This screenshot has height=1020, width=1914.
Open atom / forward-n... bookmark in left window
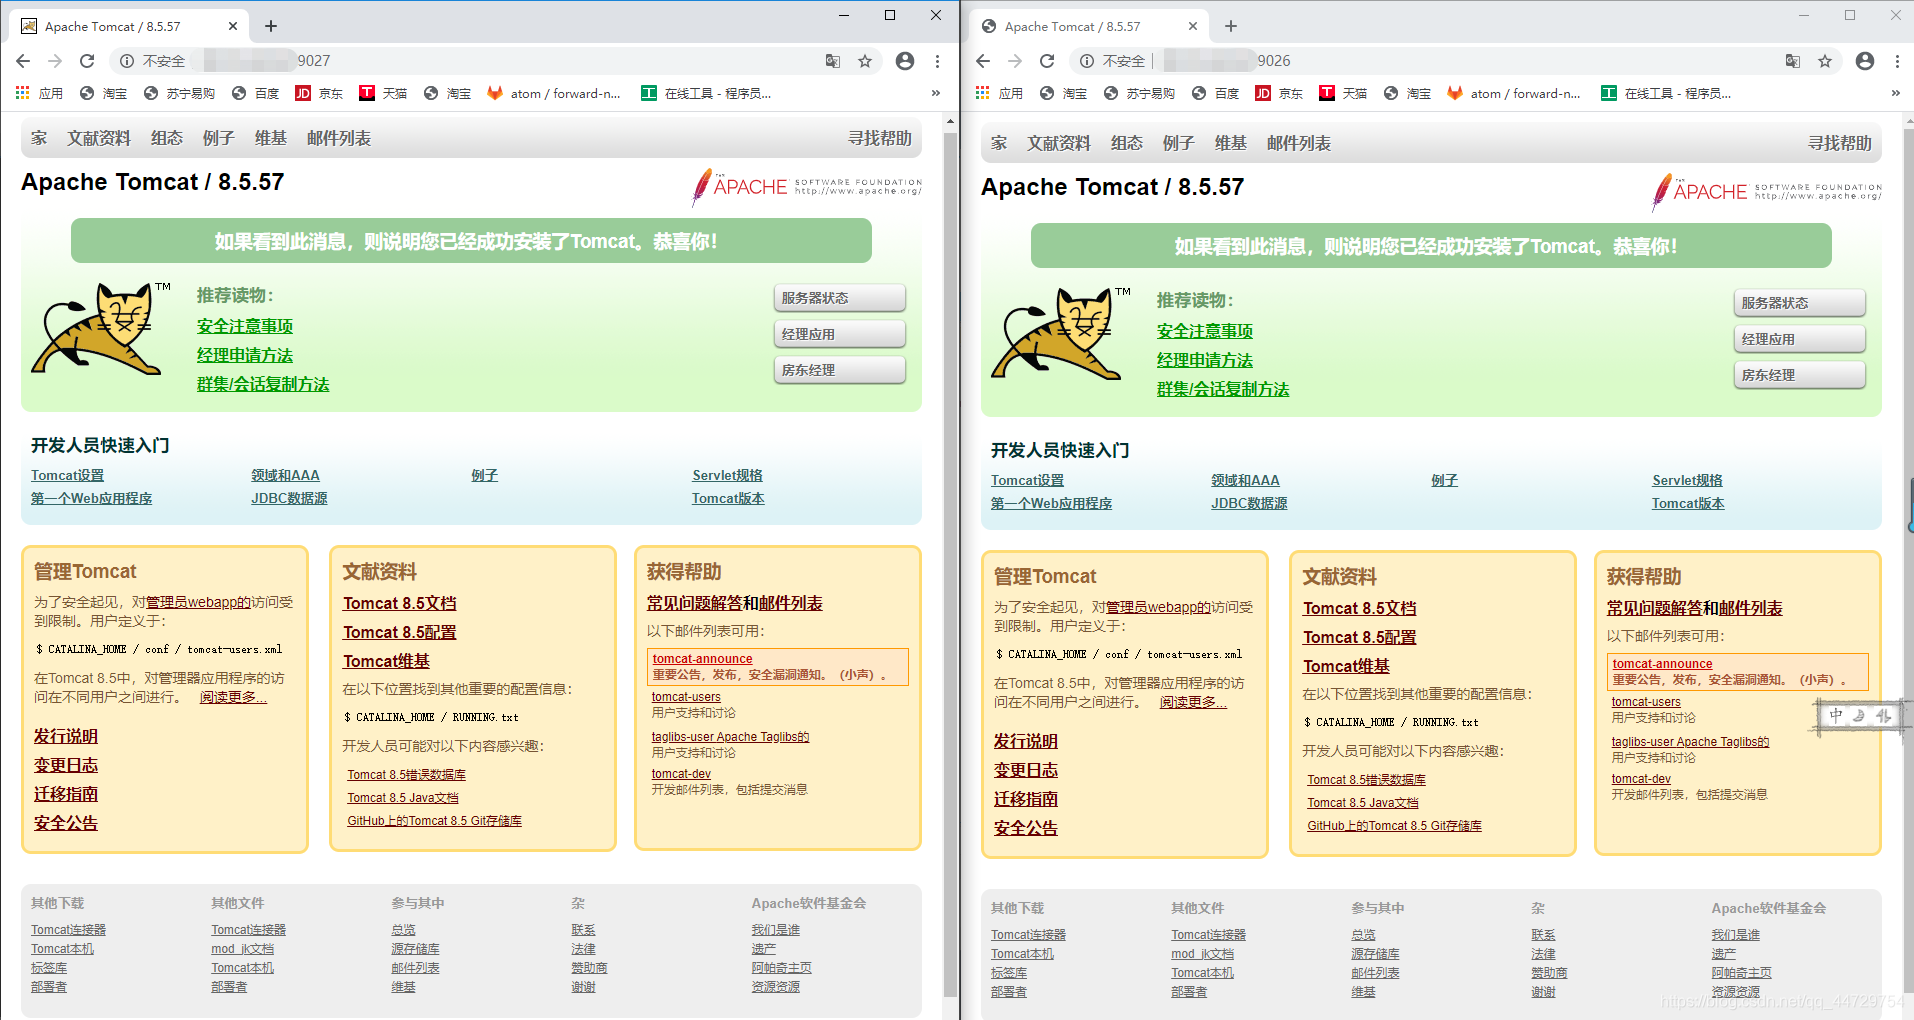554,93
